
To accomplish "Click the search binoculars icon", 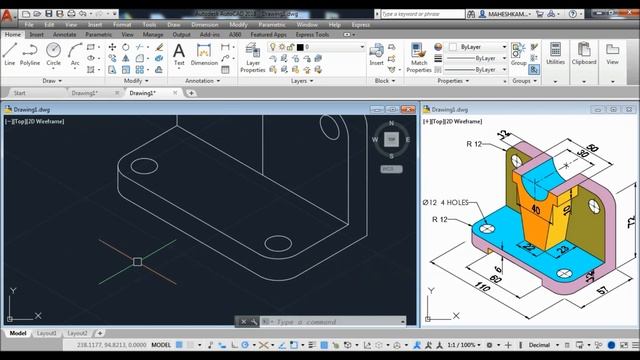I will click(x=471, y=14).
